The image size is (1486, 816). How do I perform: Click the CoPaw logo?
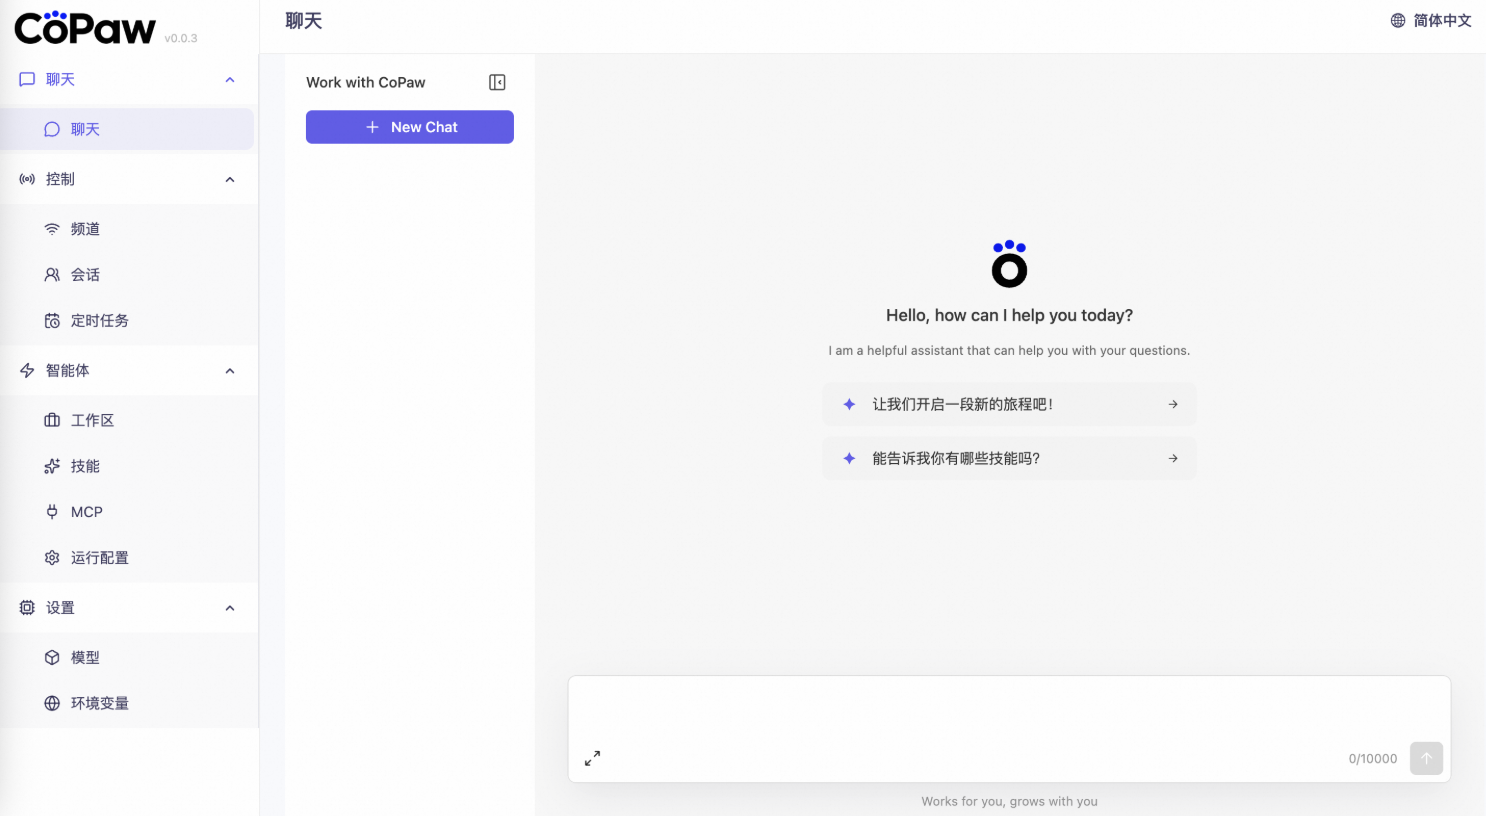[x=85, y=28]
